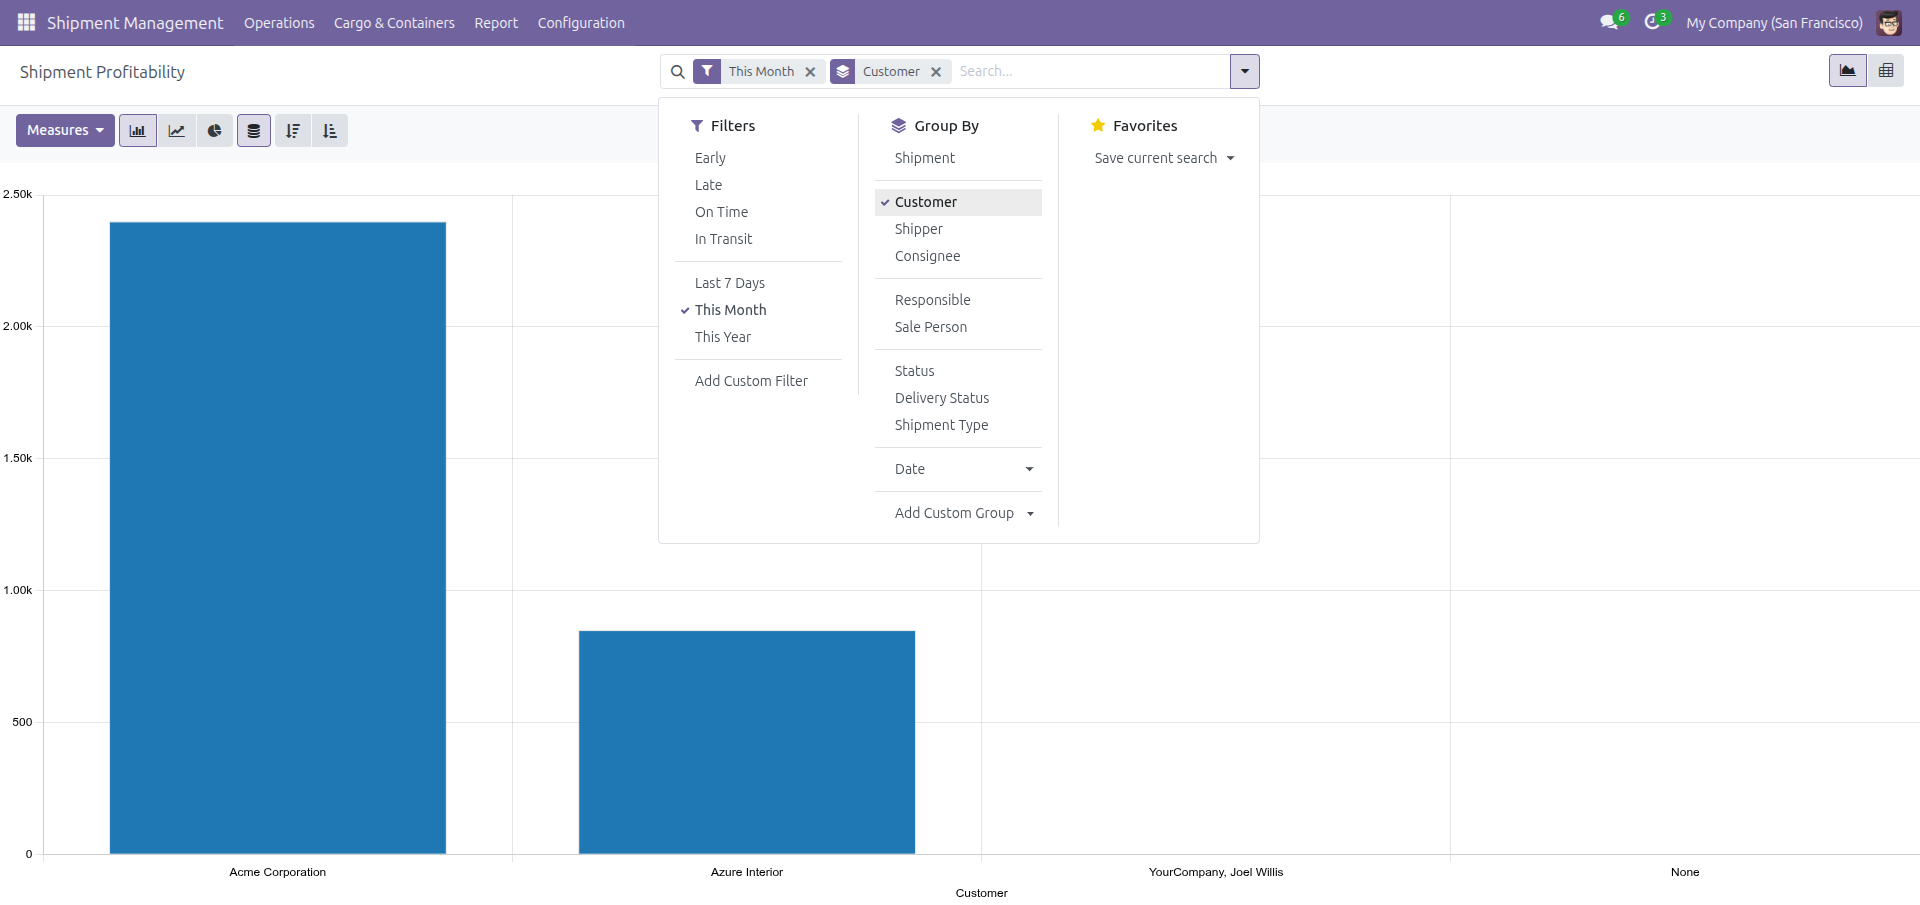The height and width of the screenshot is (905, 1920).
Task: Group by Consignee
Action: tap(958, 256)
